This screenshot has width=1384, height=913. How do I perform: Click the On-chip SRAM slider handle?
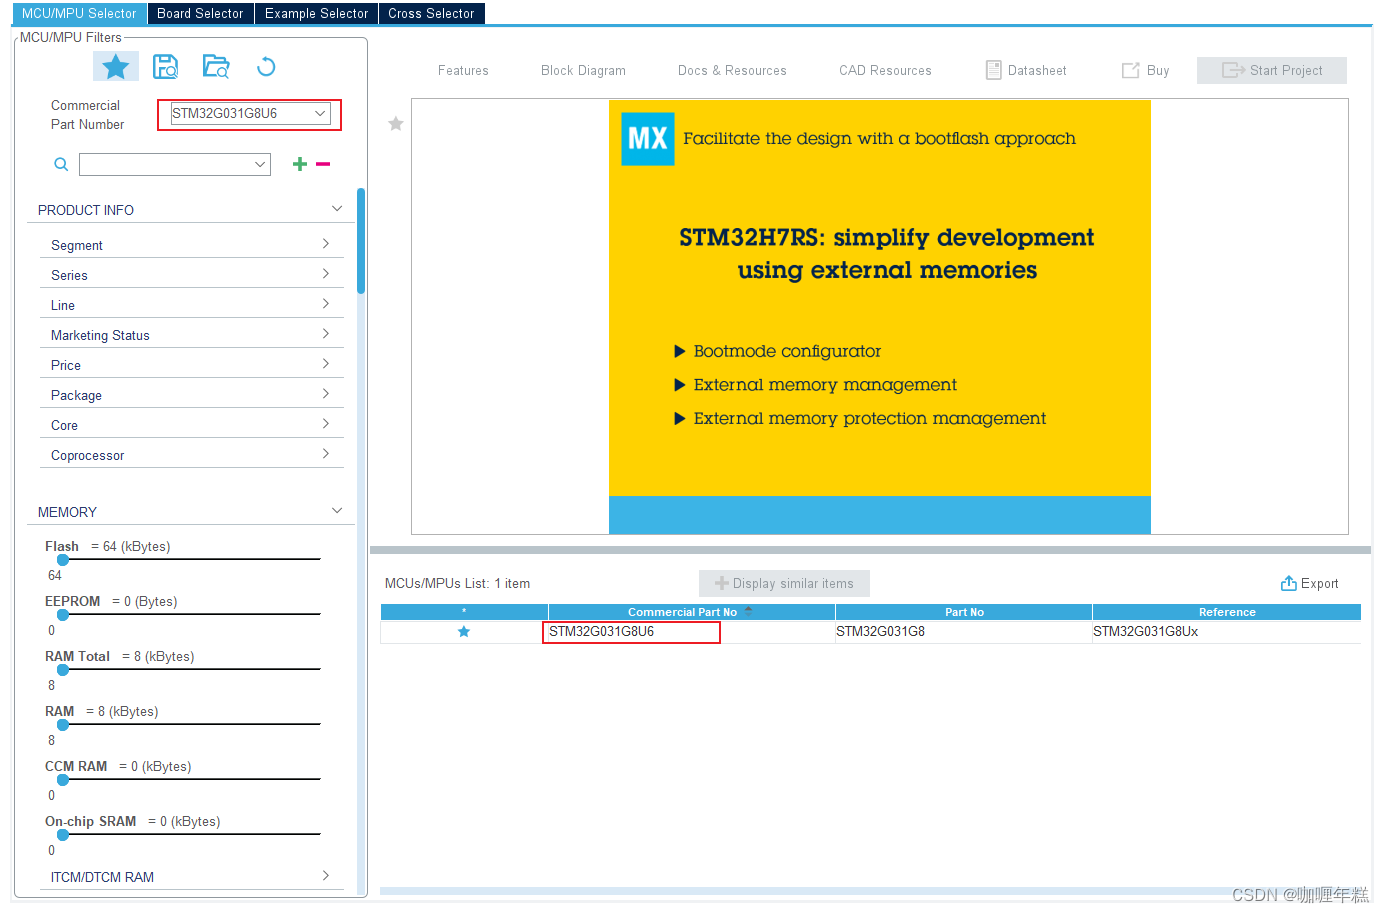click(63, 835)
